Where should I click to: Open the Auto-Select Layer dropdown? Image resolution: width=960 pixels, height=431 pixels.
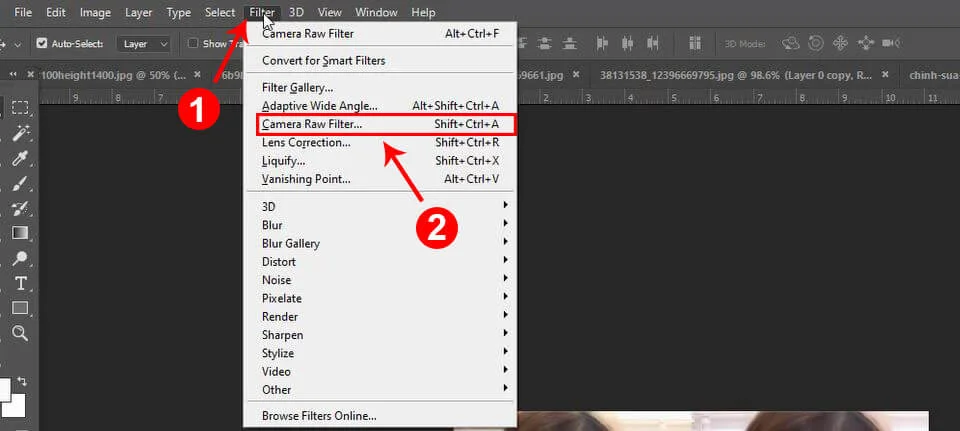[x=143, y=44]
